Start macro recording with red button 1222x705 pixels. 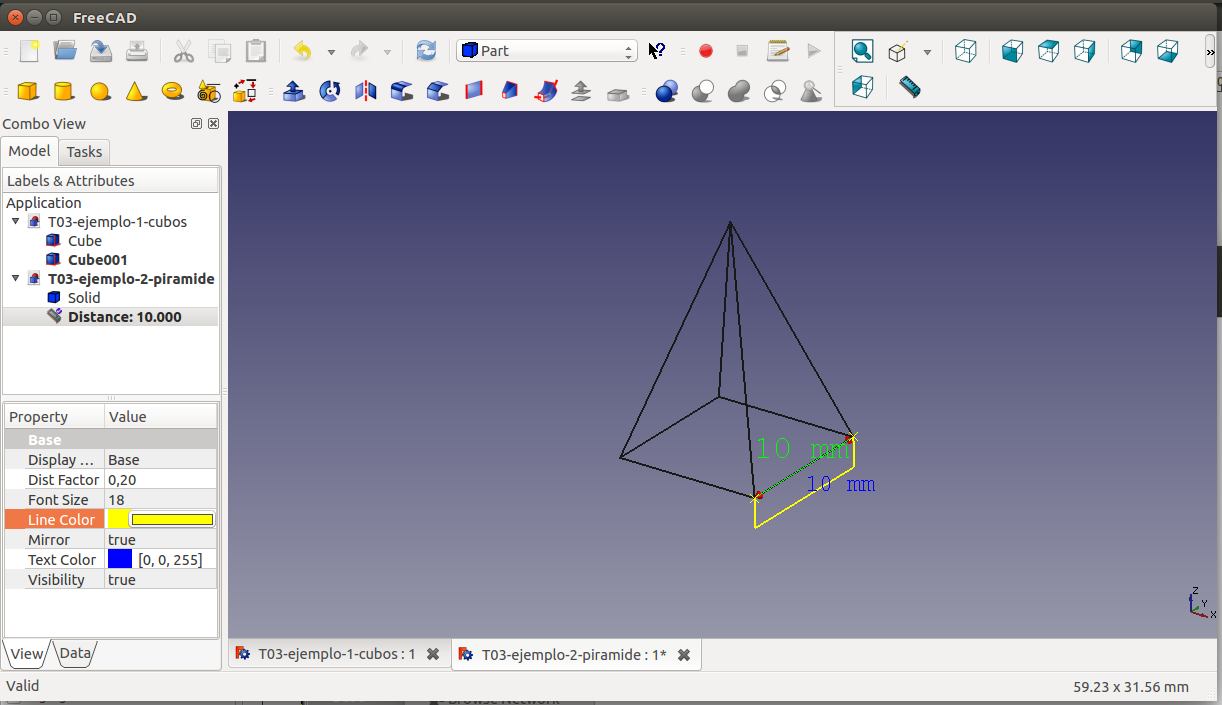[x=706, y=51]
